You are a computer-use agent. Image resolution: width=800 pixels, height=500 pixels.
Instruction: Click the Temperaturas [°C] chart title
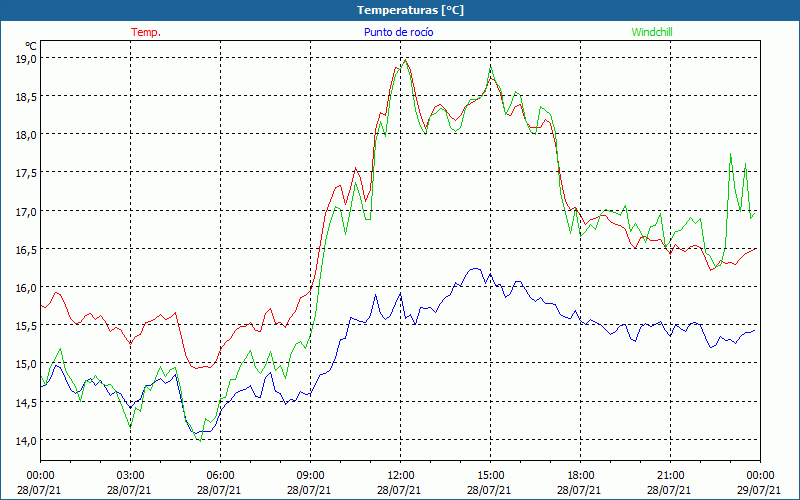click(410, 10)
